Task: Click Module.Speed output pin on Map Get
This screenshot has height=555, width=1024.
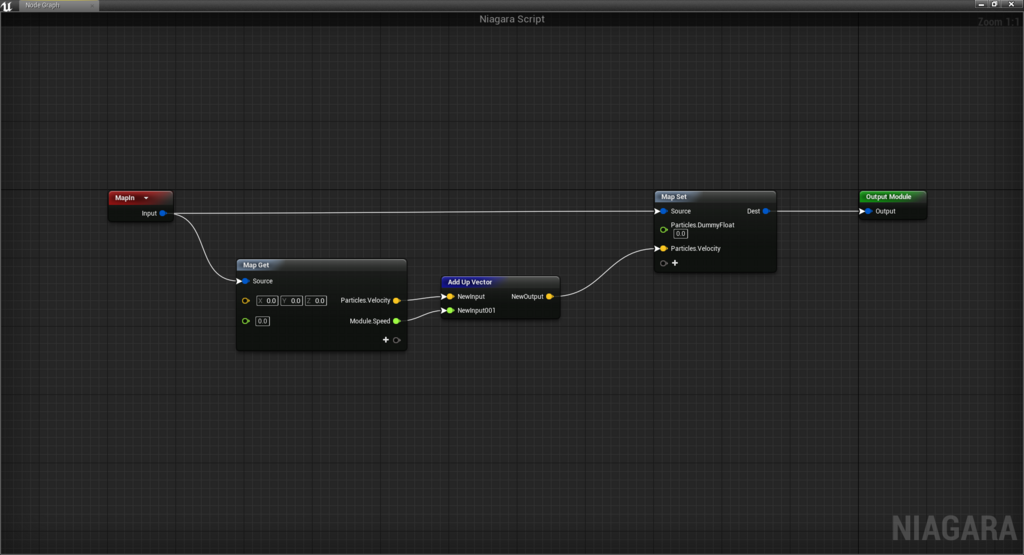Action: click(396, 321)
